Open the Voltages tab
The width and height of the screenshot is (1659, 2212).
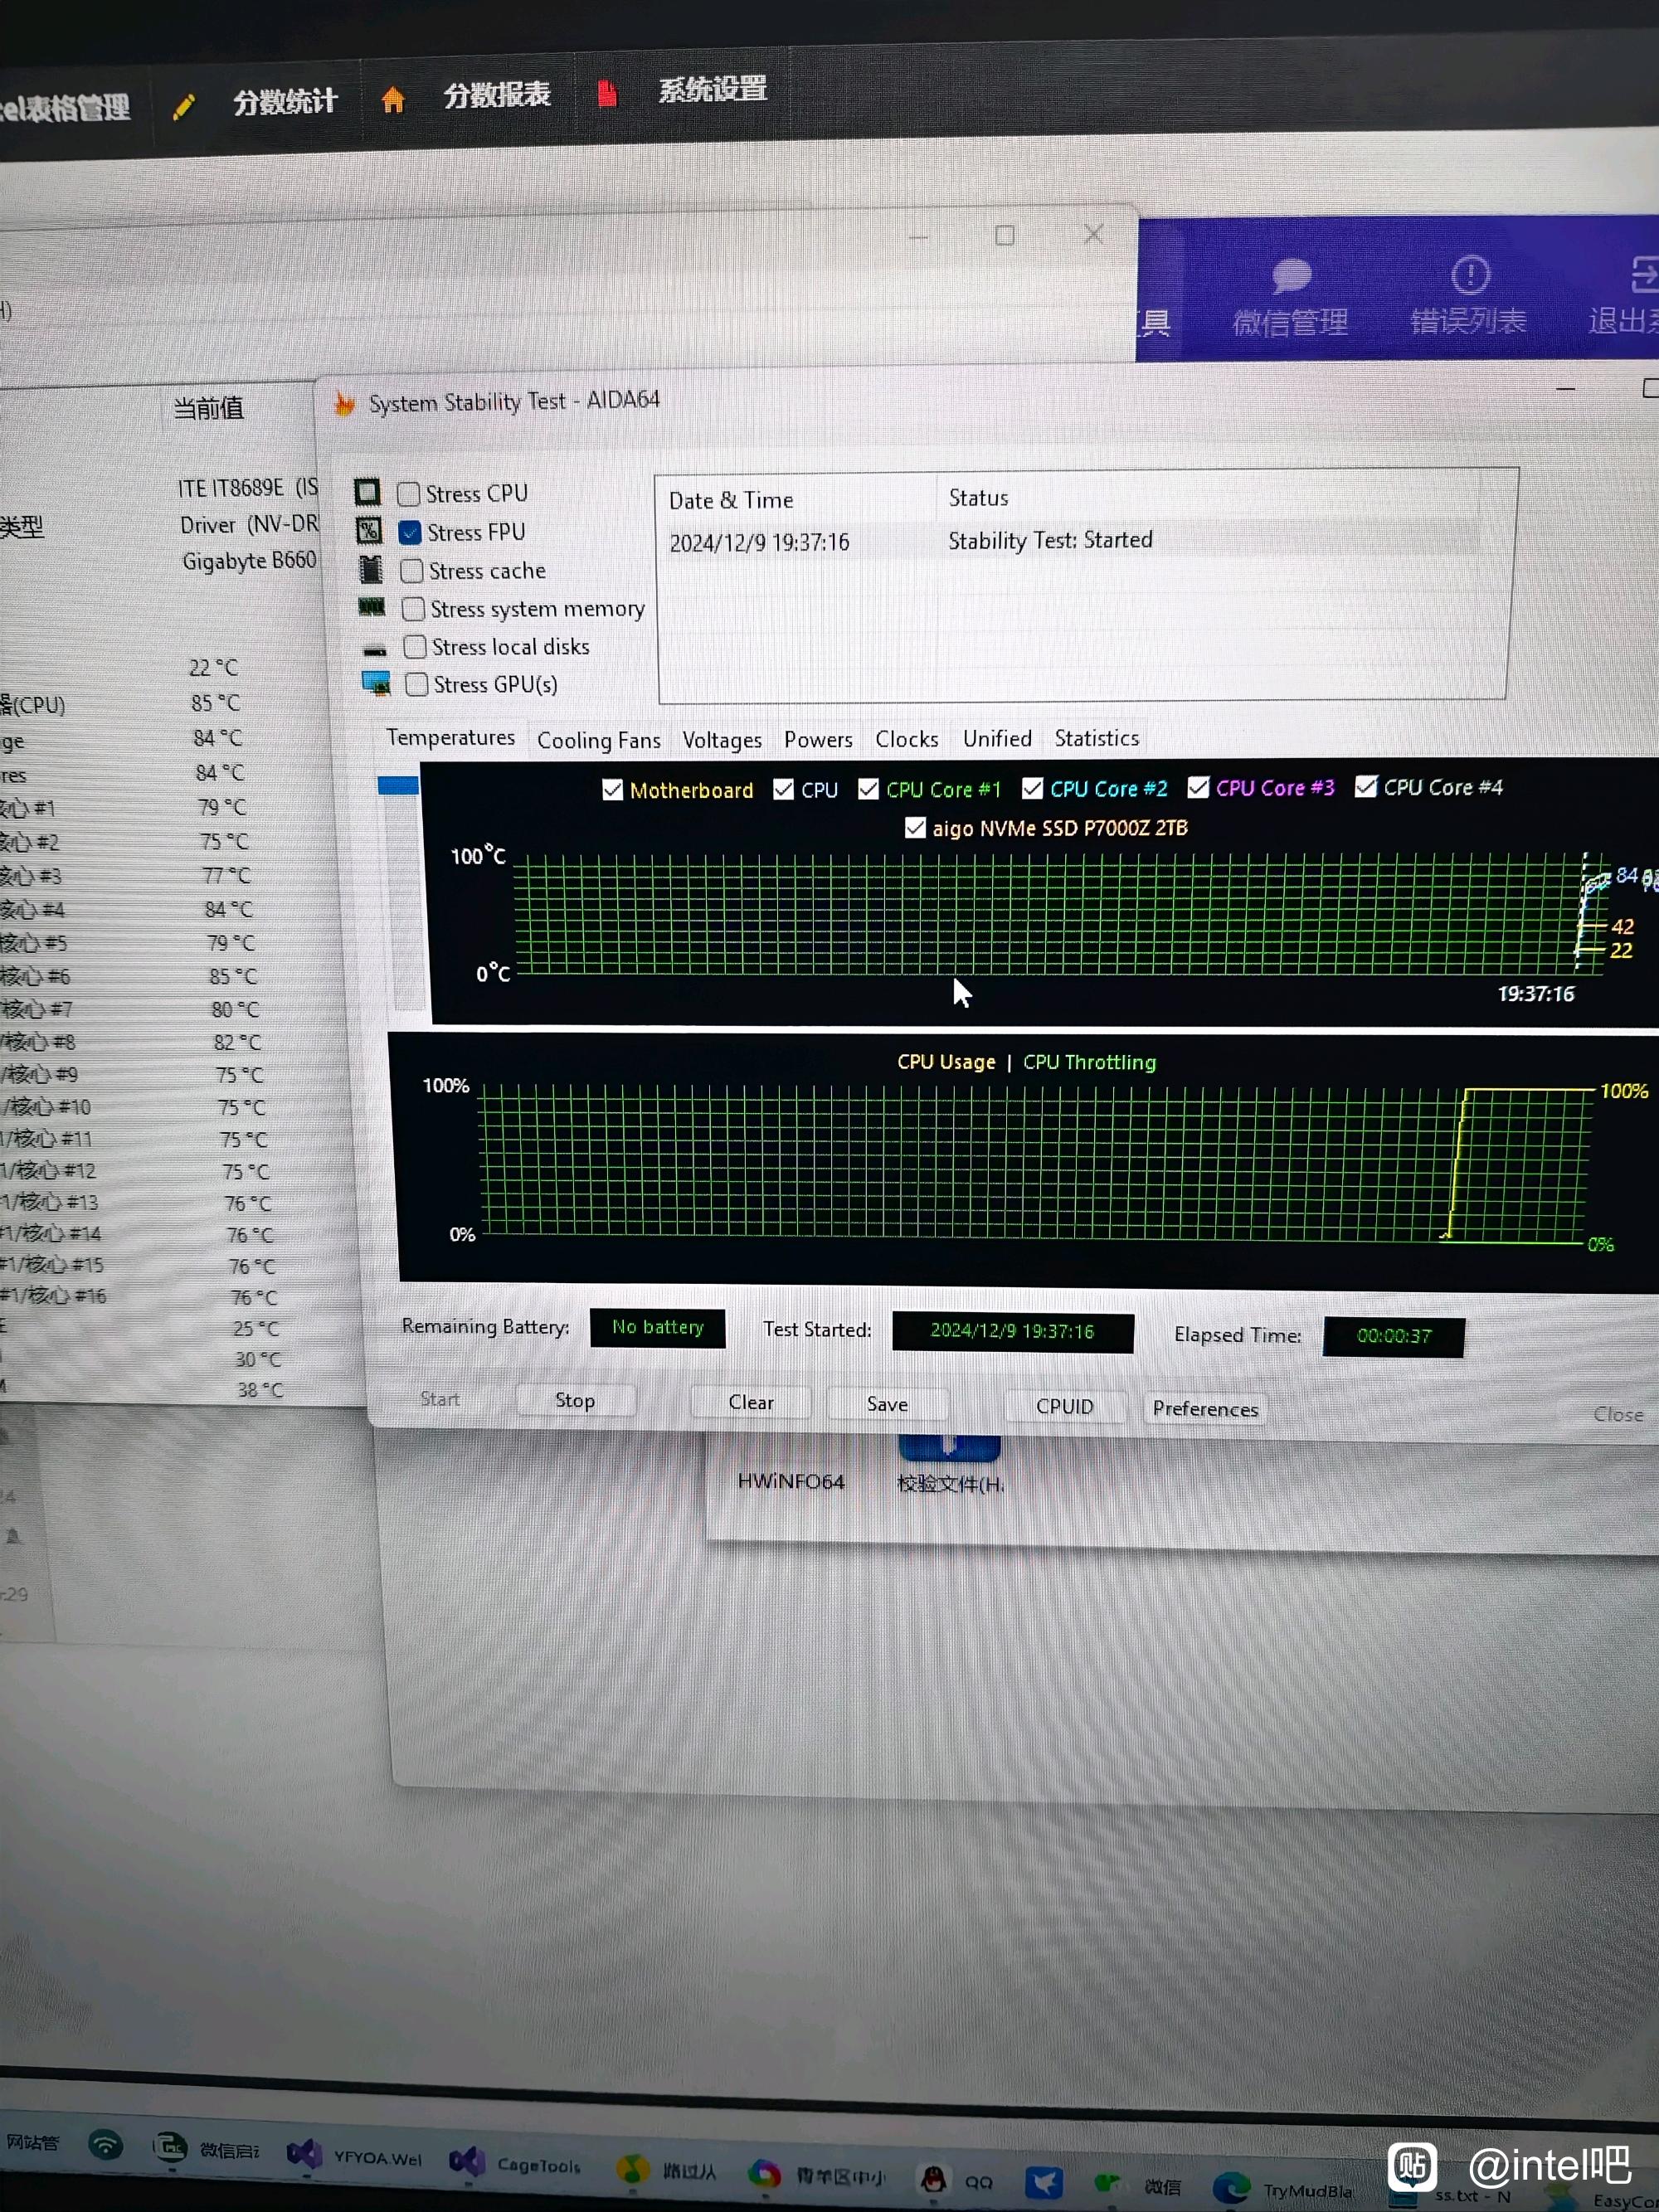click(x=722, y=740)
